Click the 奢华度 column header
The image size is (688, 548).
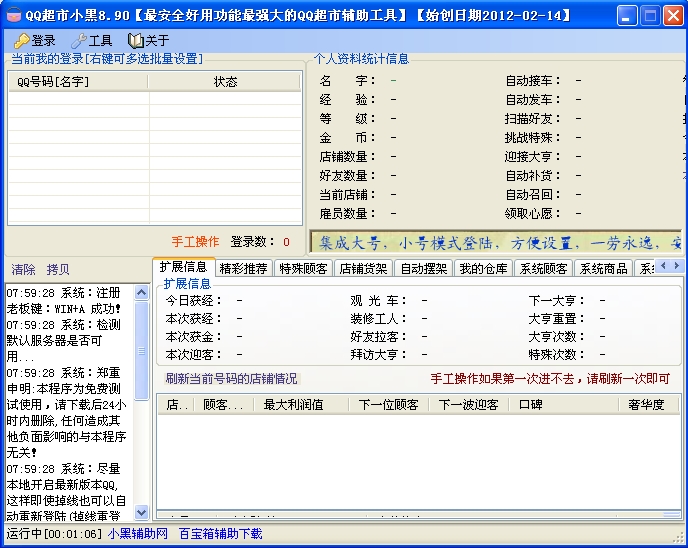pos(649,405)
